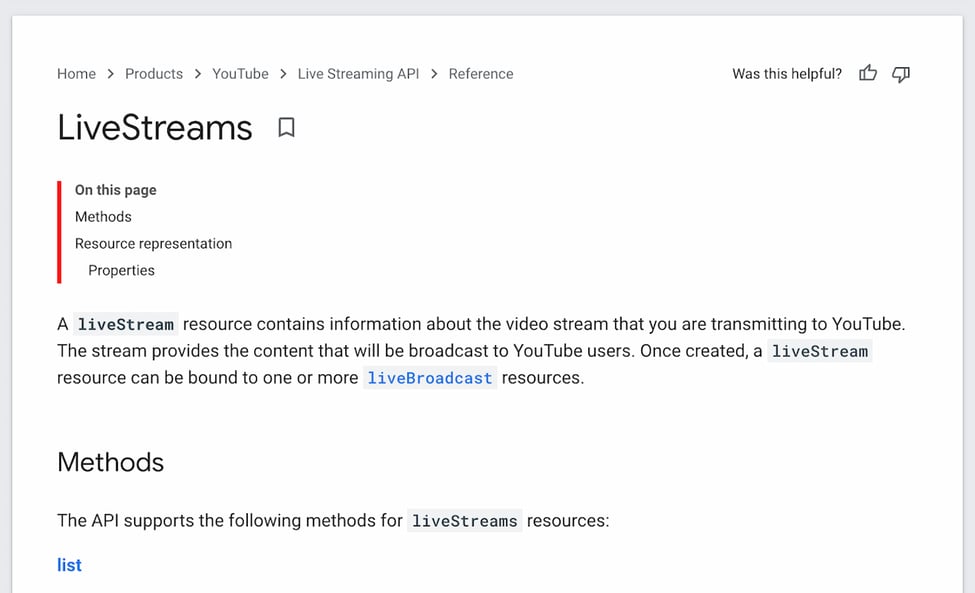Click the Was this helpful label
Viewport: 975px width, 593px height.
click(786, 73)
